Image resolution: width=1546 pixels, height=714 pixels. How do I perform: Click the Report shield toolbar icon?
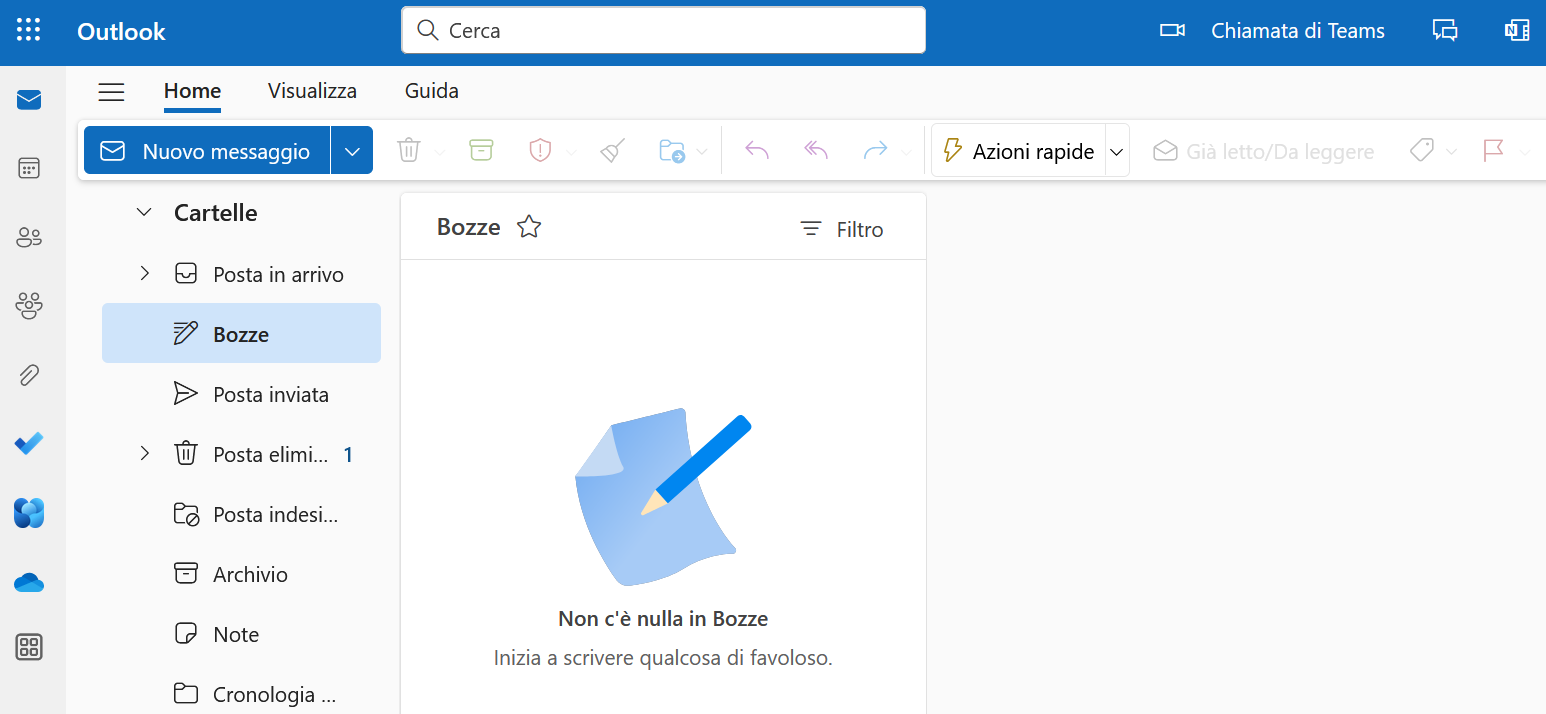point(540,151)
